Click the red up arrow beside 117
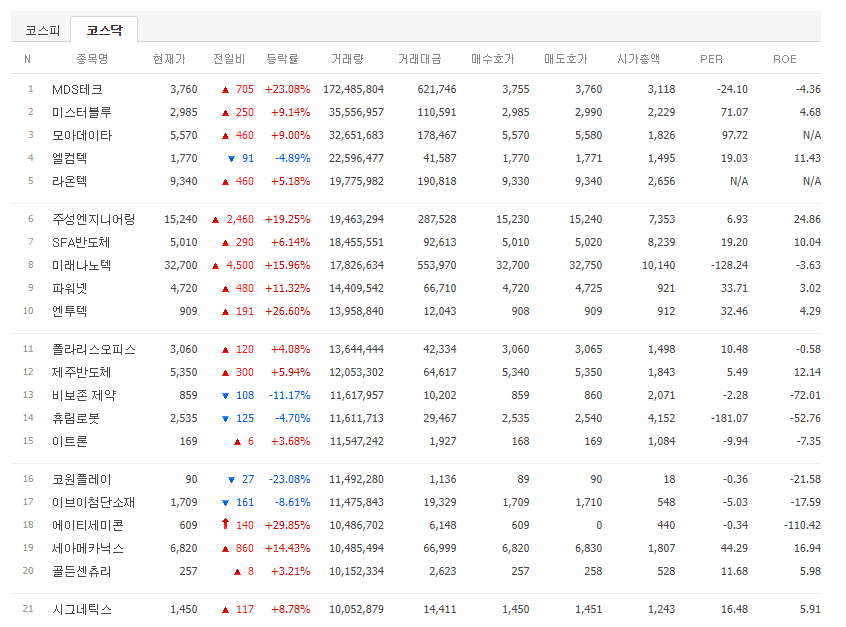This screenshot has width=846, height=627. point(226,610)
